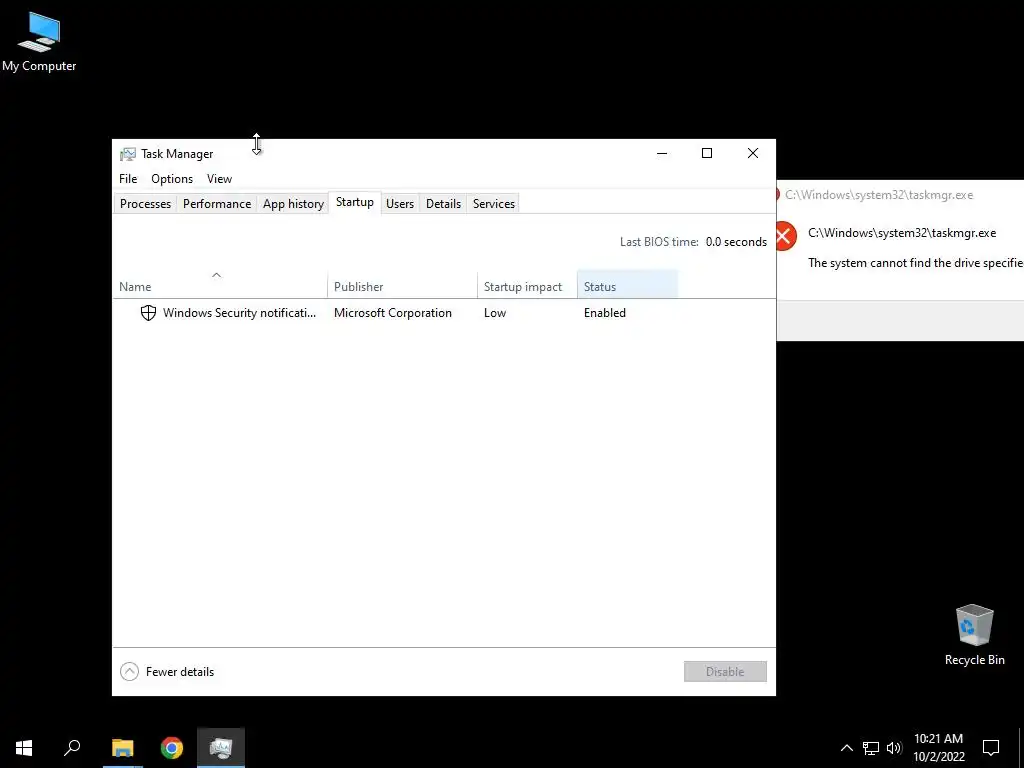Click the Windows Security shield icon
Viewport: 1024px width, 768px height.
148,313
